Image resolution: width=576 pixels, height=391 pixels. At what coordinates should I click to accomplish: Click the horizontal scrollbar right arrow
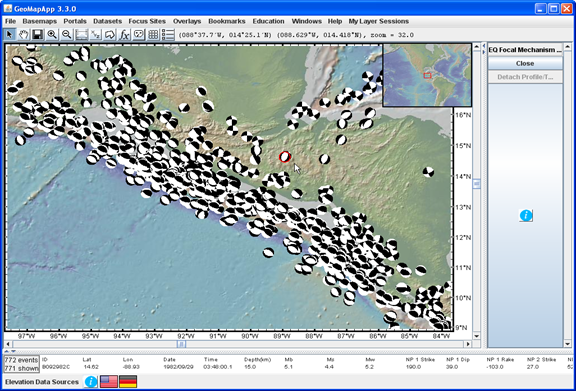(x=468, y=344)
